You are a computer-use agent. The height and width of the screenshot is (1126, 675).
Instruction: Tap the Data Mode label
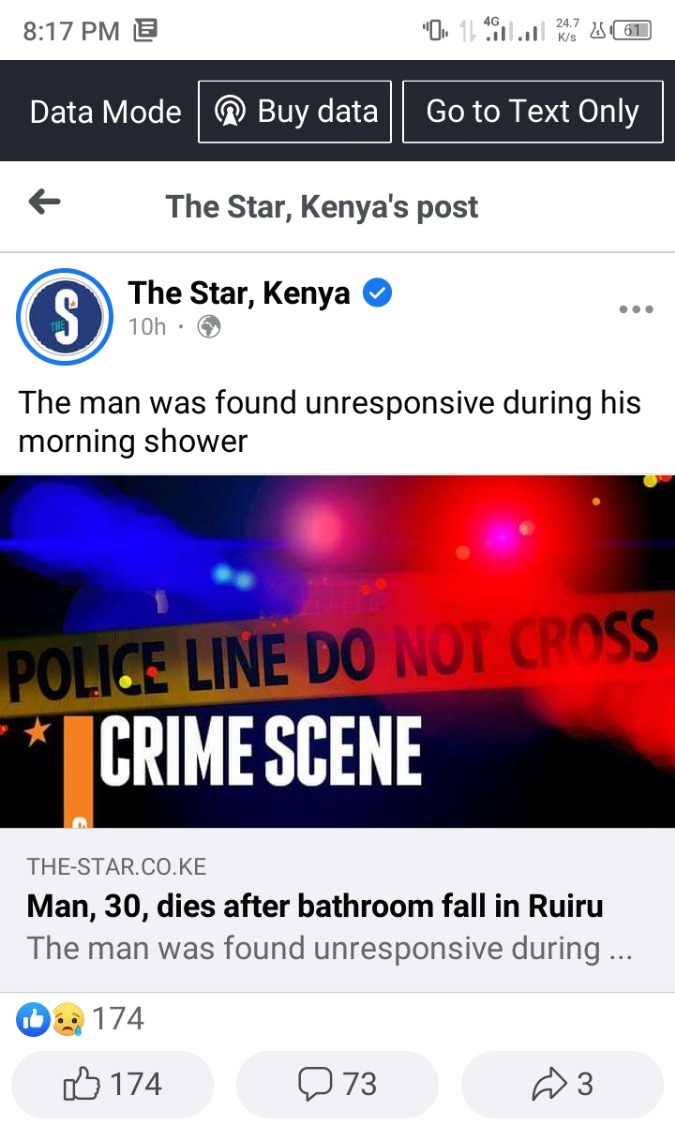106,112
